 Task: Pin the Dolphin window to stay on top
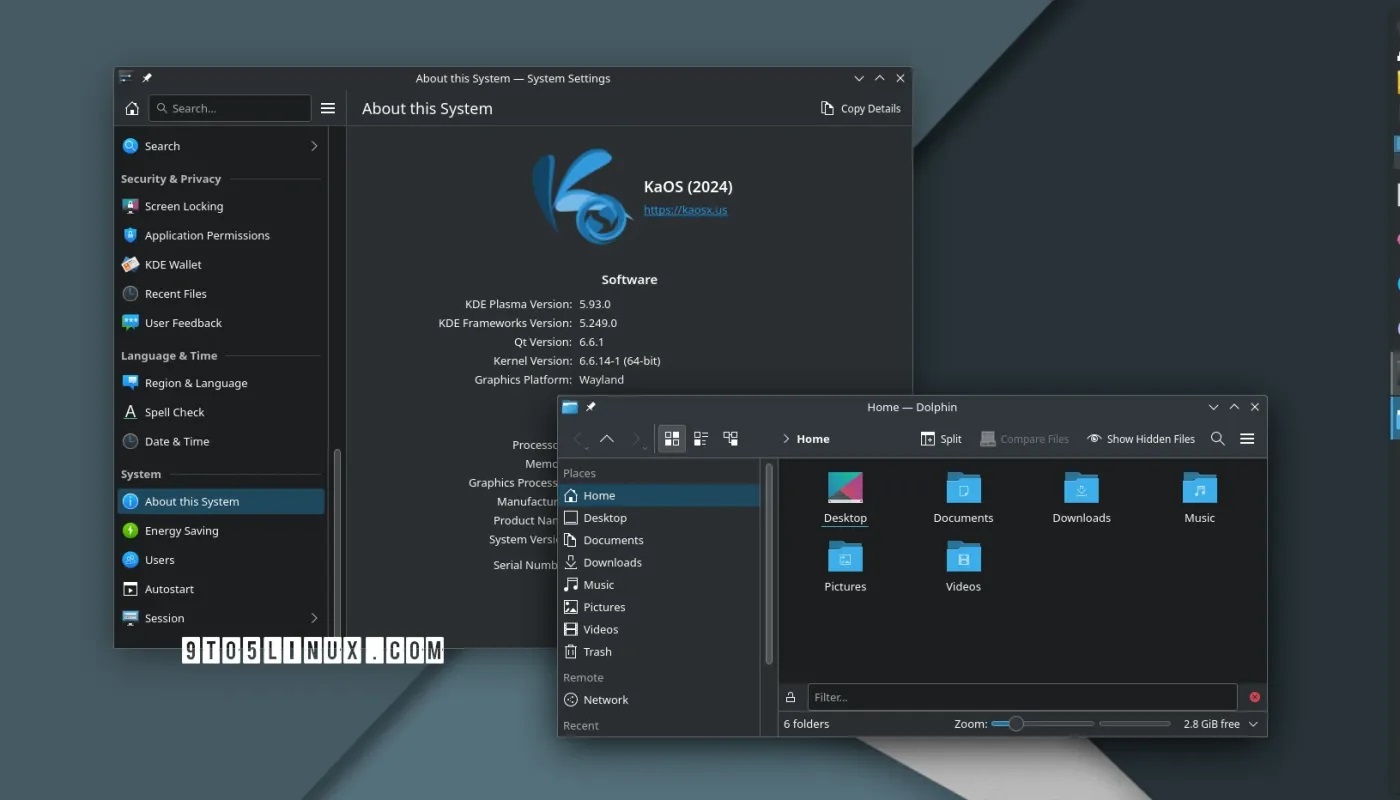coord(590,407)
